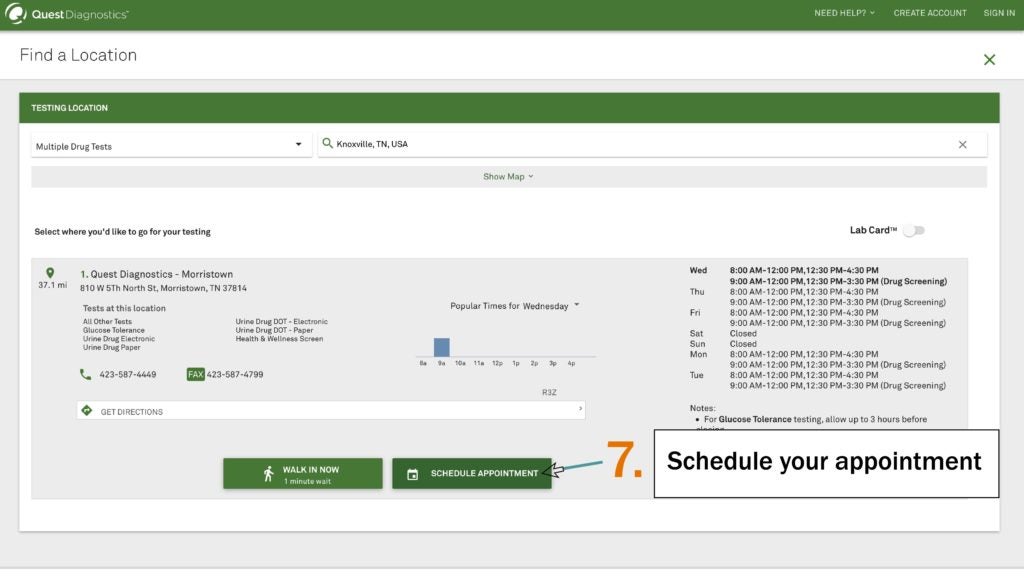Click the Sat Closed hours row

tap(723, 333)
